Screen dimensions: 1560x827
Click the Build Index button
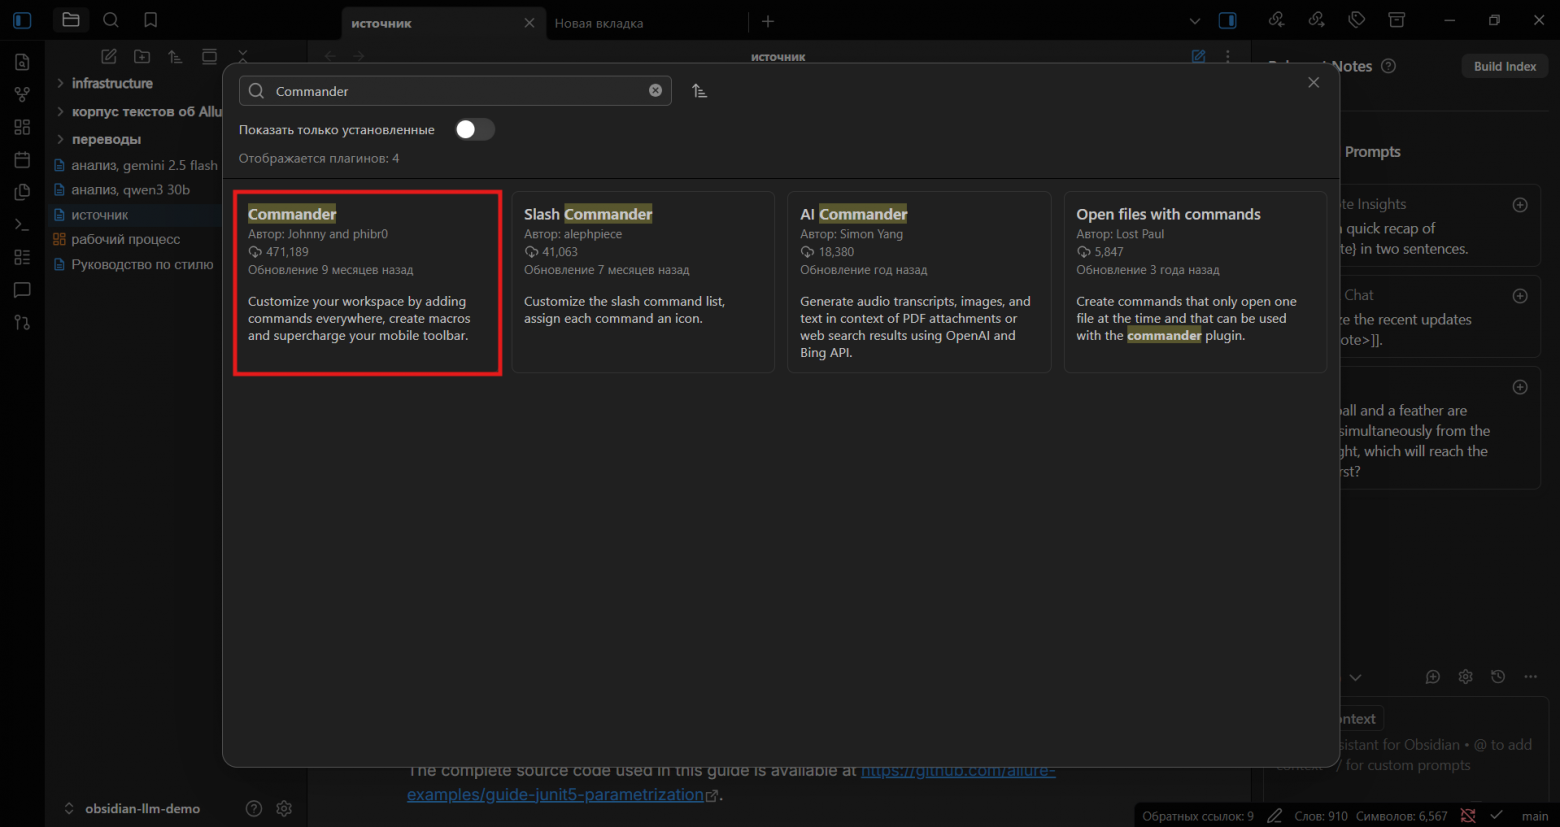pos(1504,67)
